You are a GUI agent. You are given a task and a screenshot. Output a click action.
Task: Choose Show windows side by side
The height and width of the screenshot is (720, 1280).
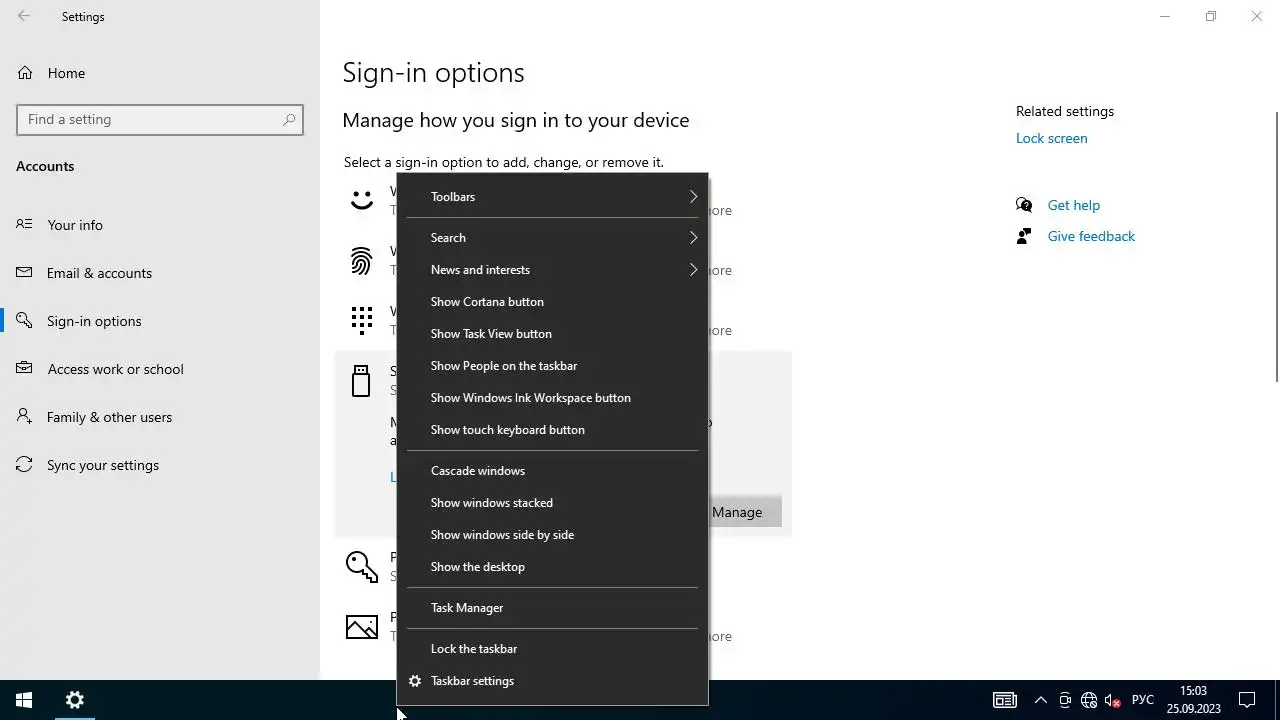(x=552, y=535)
